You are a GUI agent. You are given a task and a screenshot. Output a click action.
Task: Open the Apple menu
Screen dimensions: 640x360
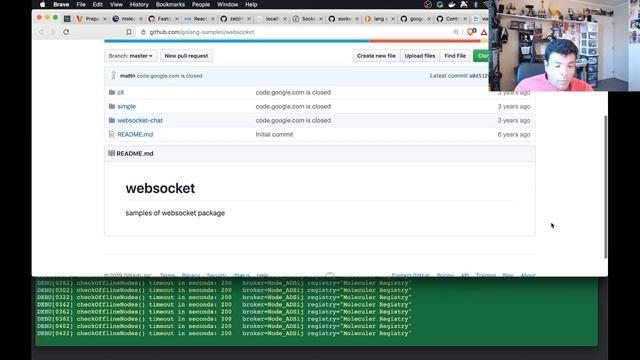(42, 4)
